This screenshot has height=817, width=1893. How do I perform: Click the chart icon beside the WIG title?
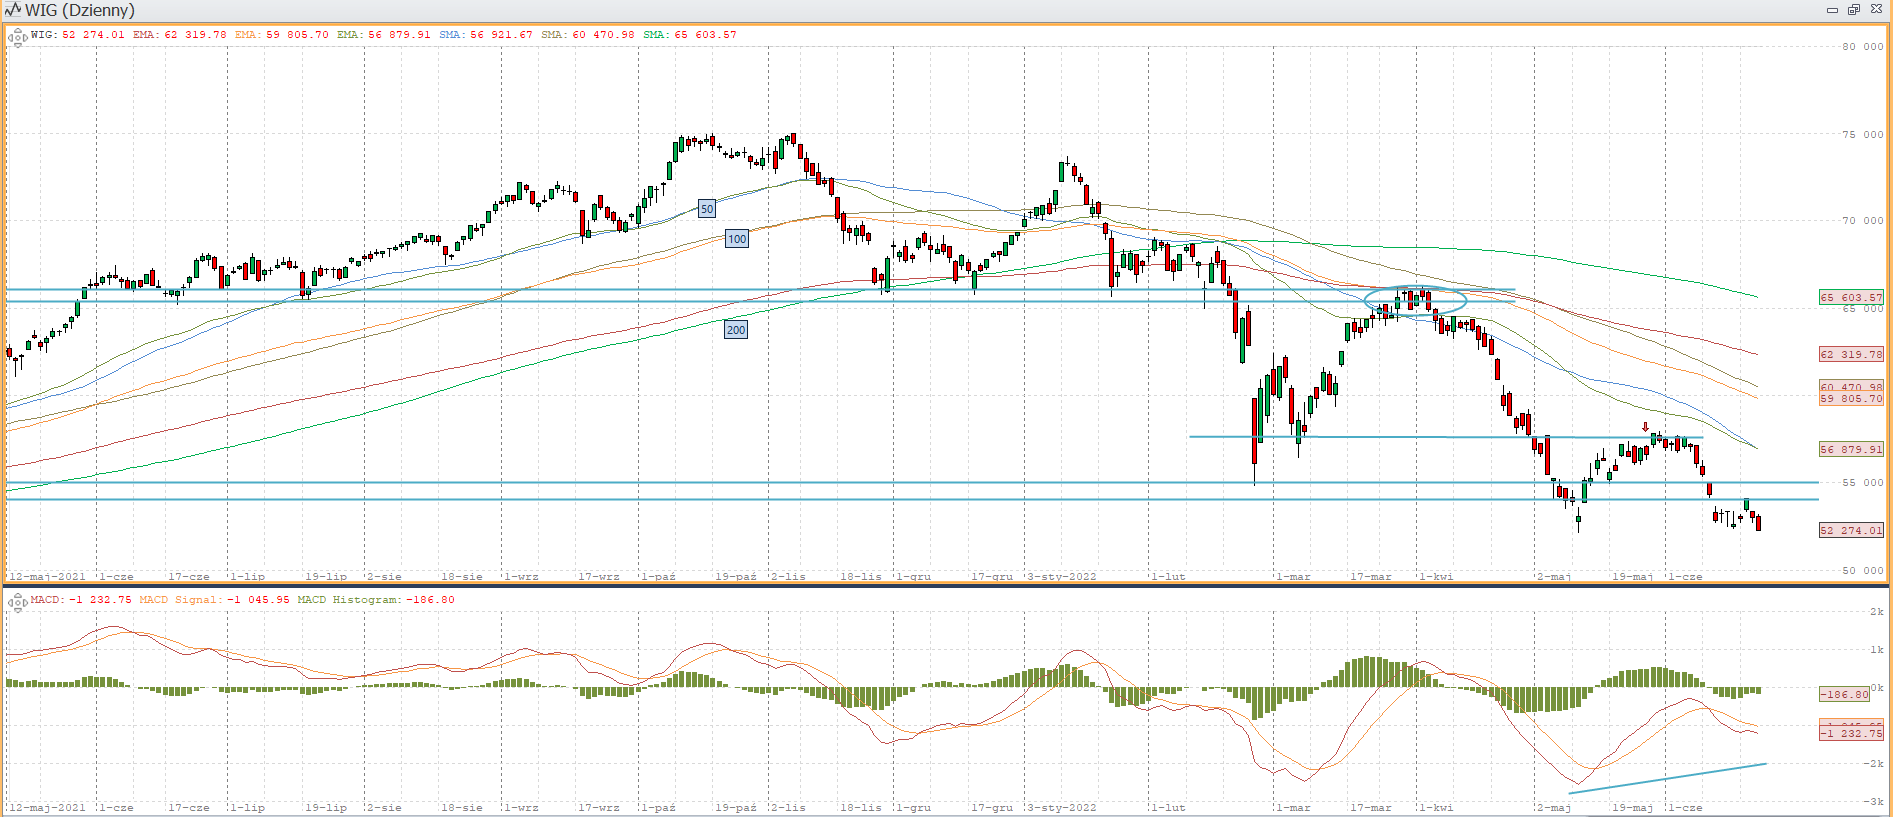(12, 10)
